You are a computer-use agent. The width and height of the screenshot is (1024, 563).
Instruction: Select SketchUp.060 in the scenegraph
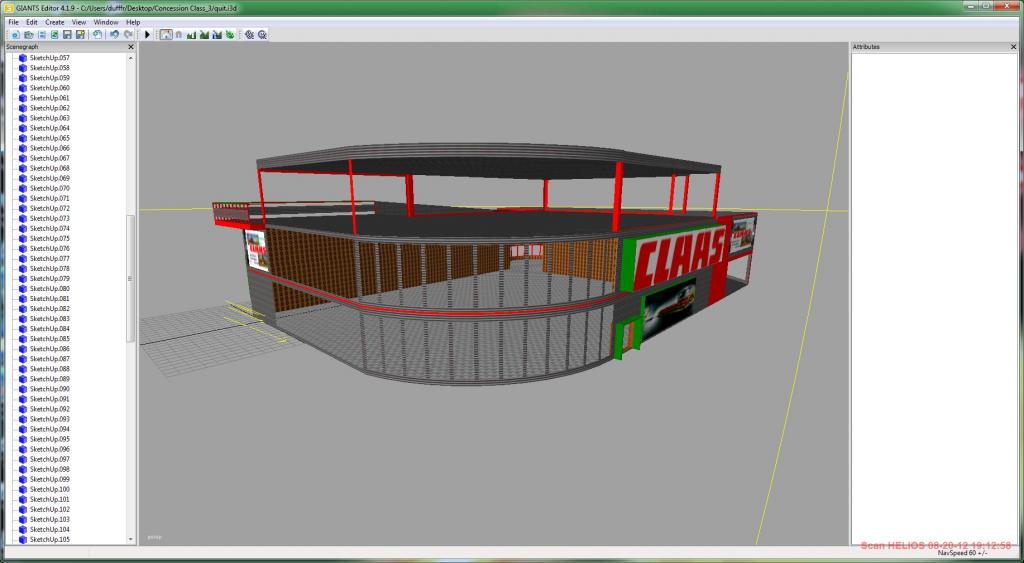[x=50, y=88]
